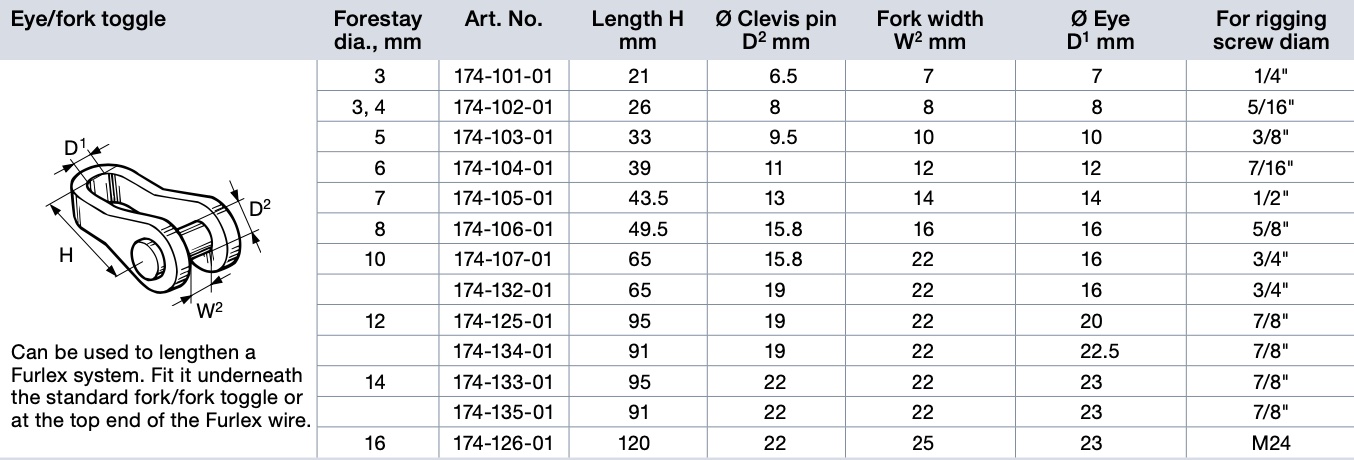Select article number 174-125-01
1354x460 pixels.
tap(503, 321)
